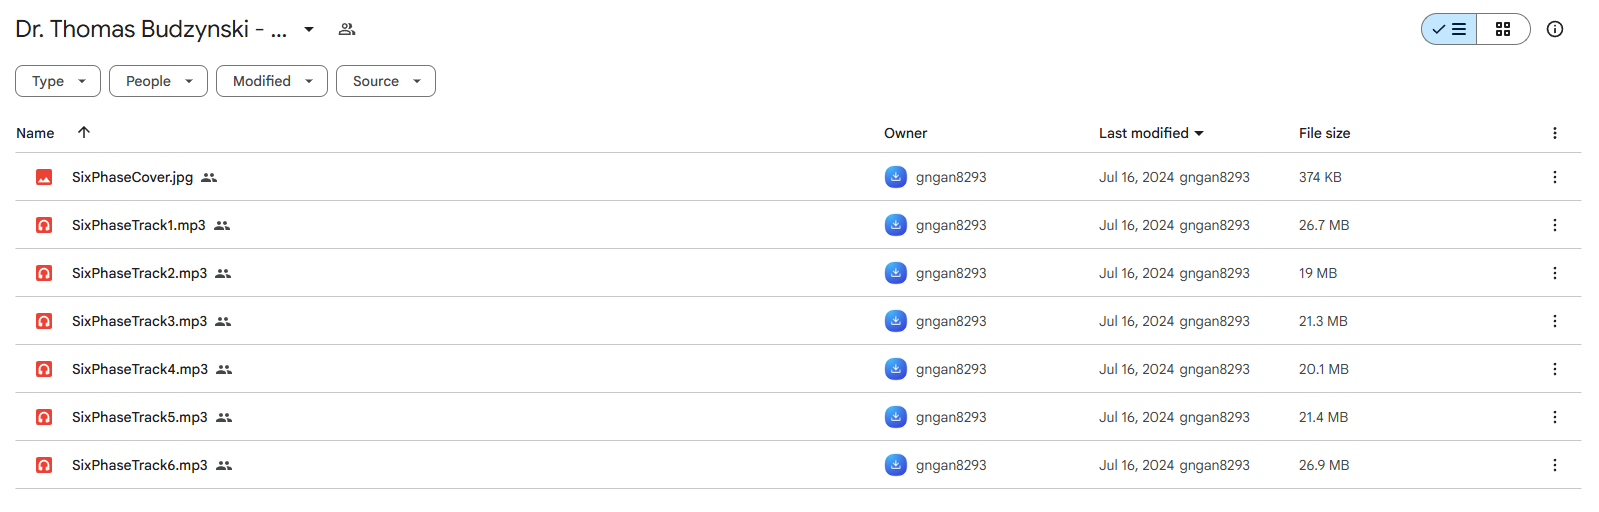
Task: Open more actions for SixPhaseTrack1.mp3
Action: coord(1555,225)
